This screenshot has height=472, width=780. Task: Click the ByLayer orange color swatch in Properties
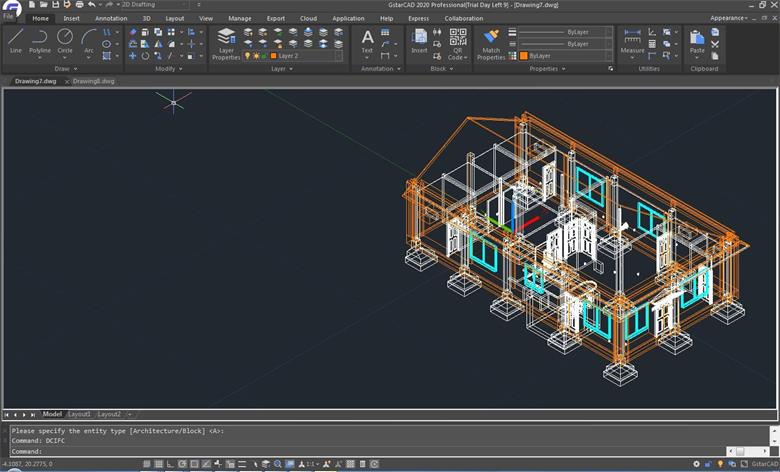(523, 56)
